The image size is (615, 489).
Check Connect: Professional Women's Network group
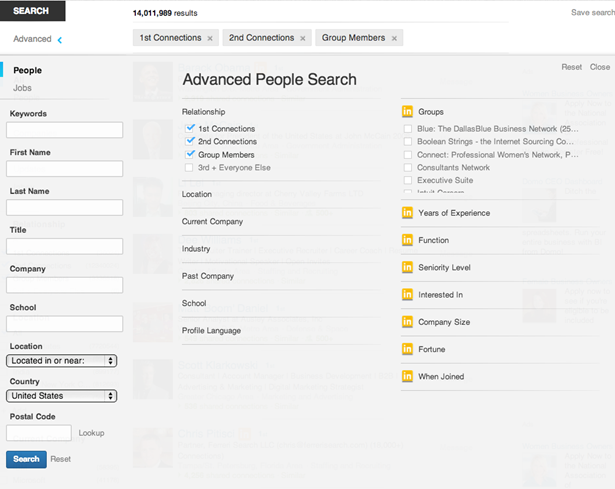[408, 155]
